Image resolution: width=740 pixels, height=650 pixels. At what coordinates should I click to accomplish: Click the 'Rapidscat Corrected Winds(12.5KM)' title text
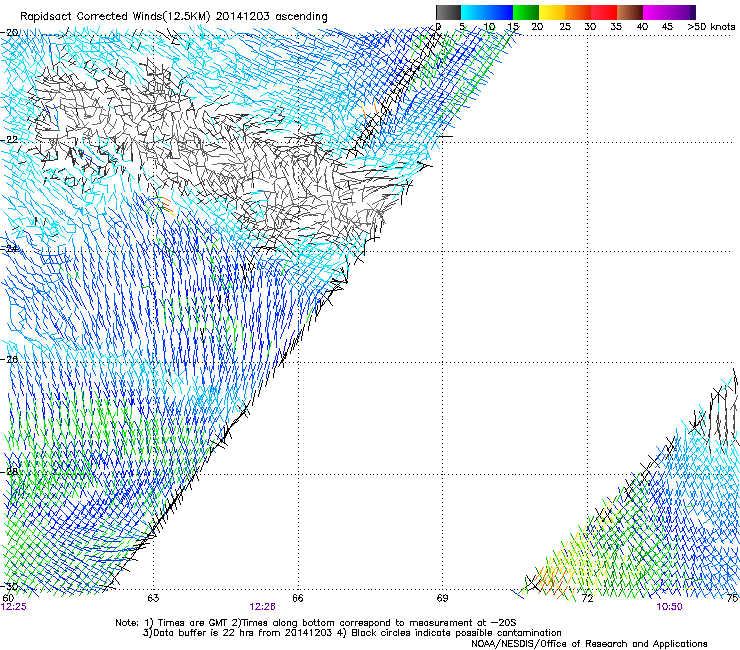[x=116, y=17]
